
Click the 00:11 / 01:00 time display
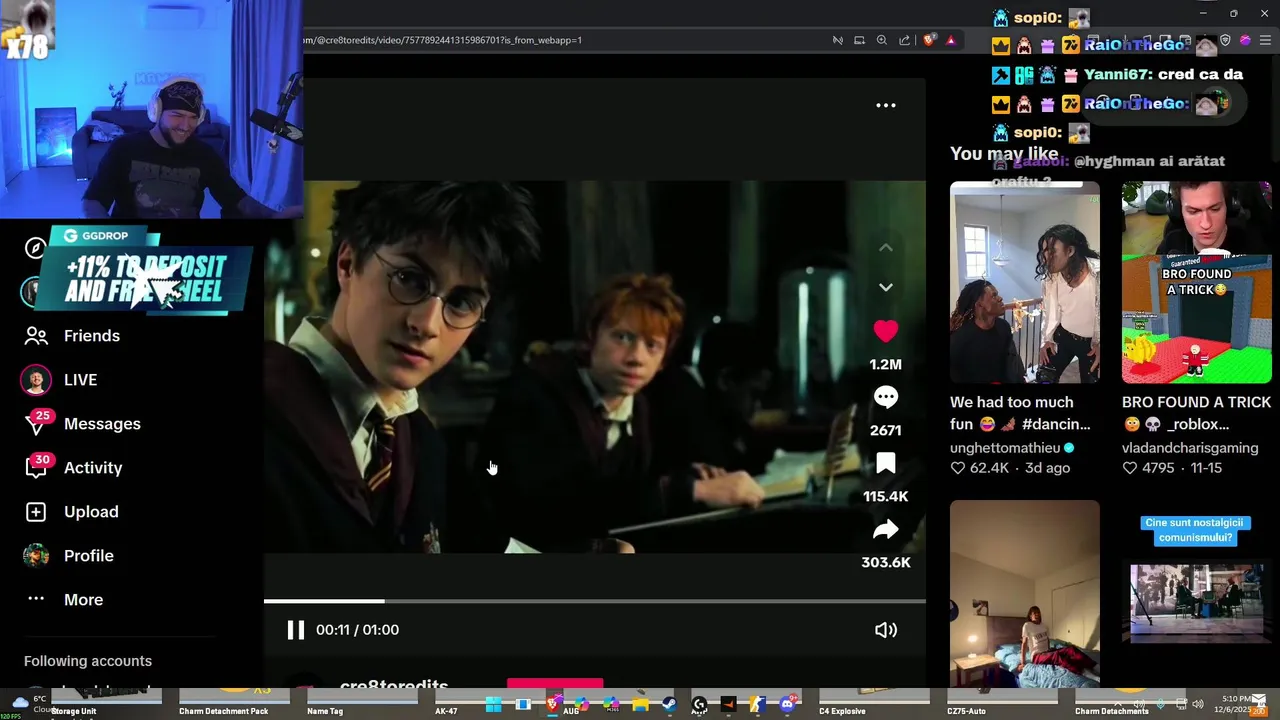(357, 630)
